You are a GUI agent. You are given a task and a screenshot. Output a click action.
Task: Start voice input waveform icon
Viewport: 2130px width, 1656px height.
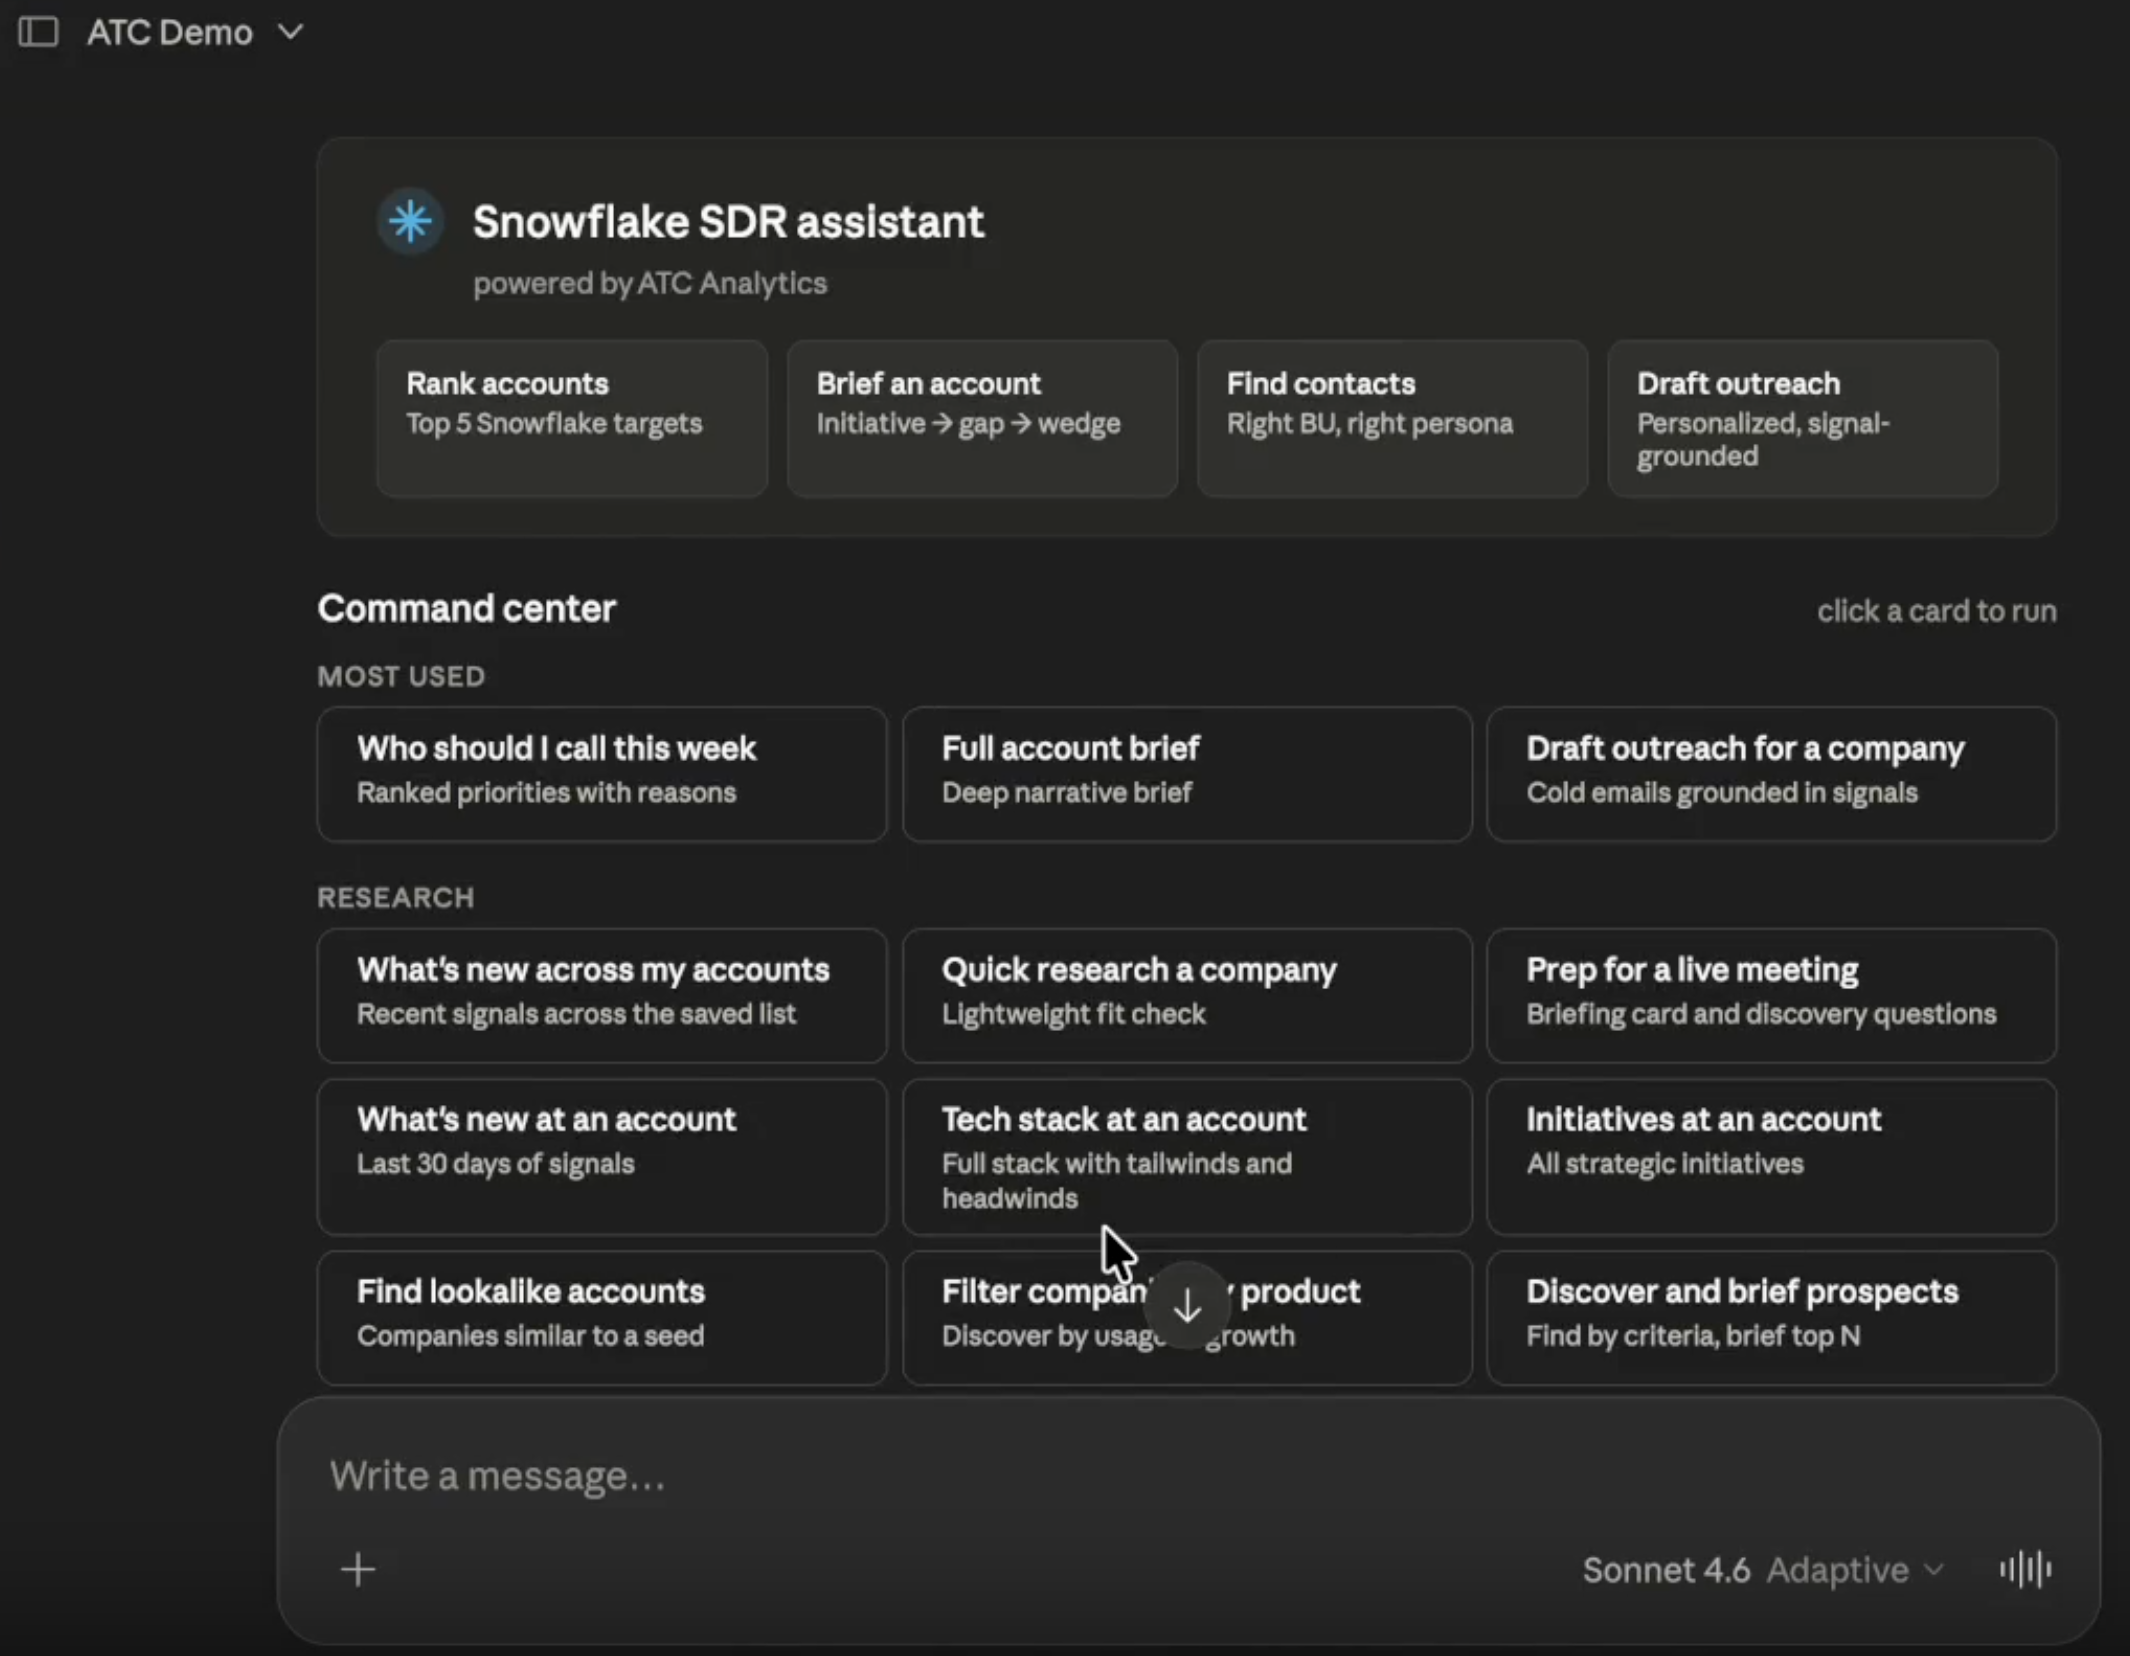[2025, 1569]
